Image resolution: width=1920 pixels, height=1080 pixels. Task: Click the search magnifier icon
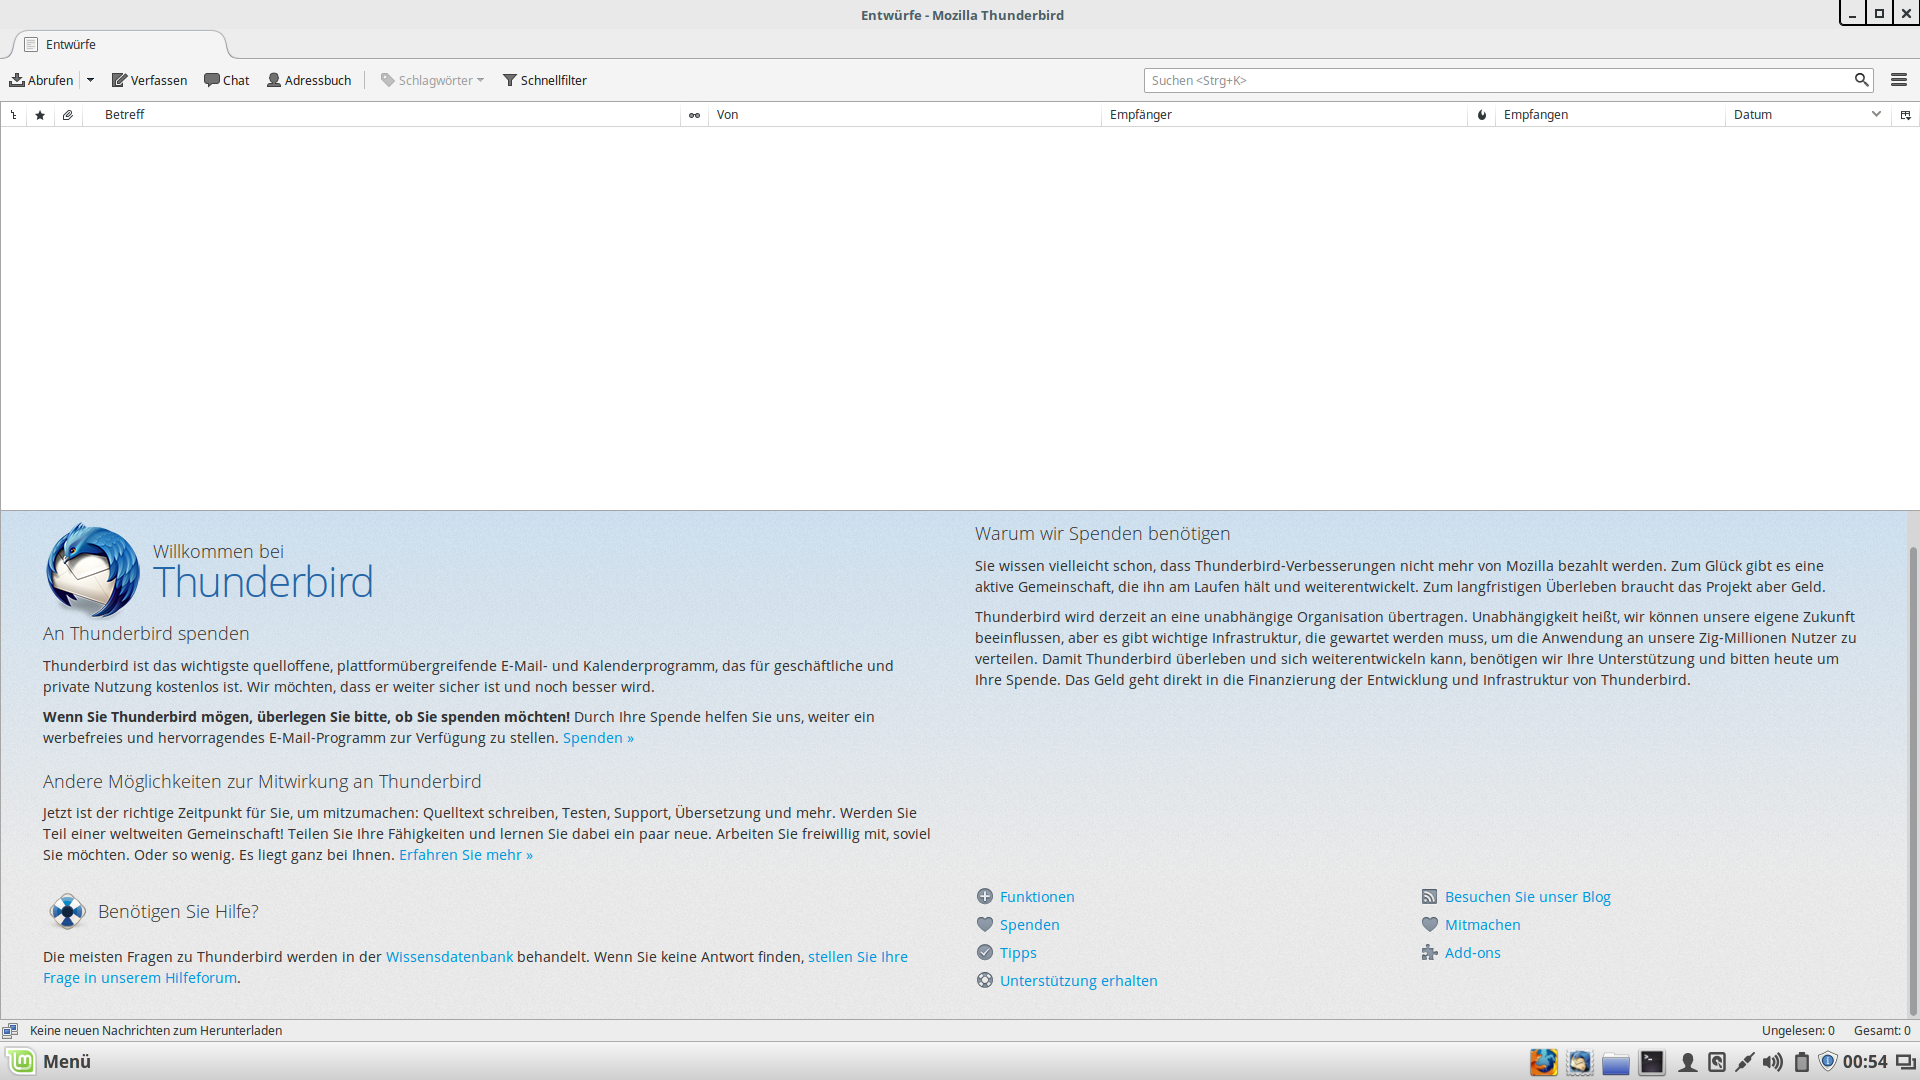1861,80
